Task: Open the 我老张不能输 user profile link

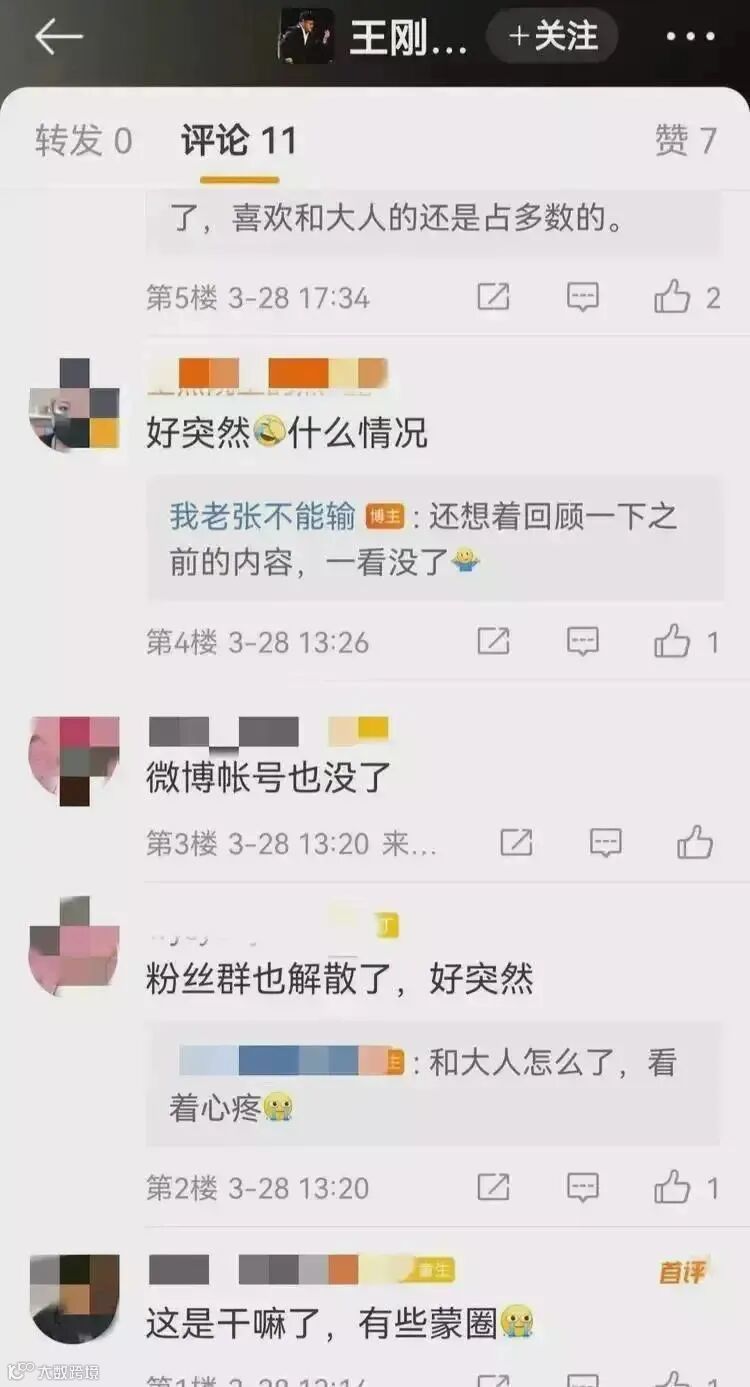Action: (x=262, y=516)
